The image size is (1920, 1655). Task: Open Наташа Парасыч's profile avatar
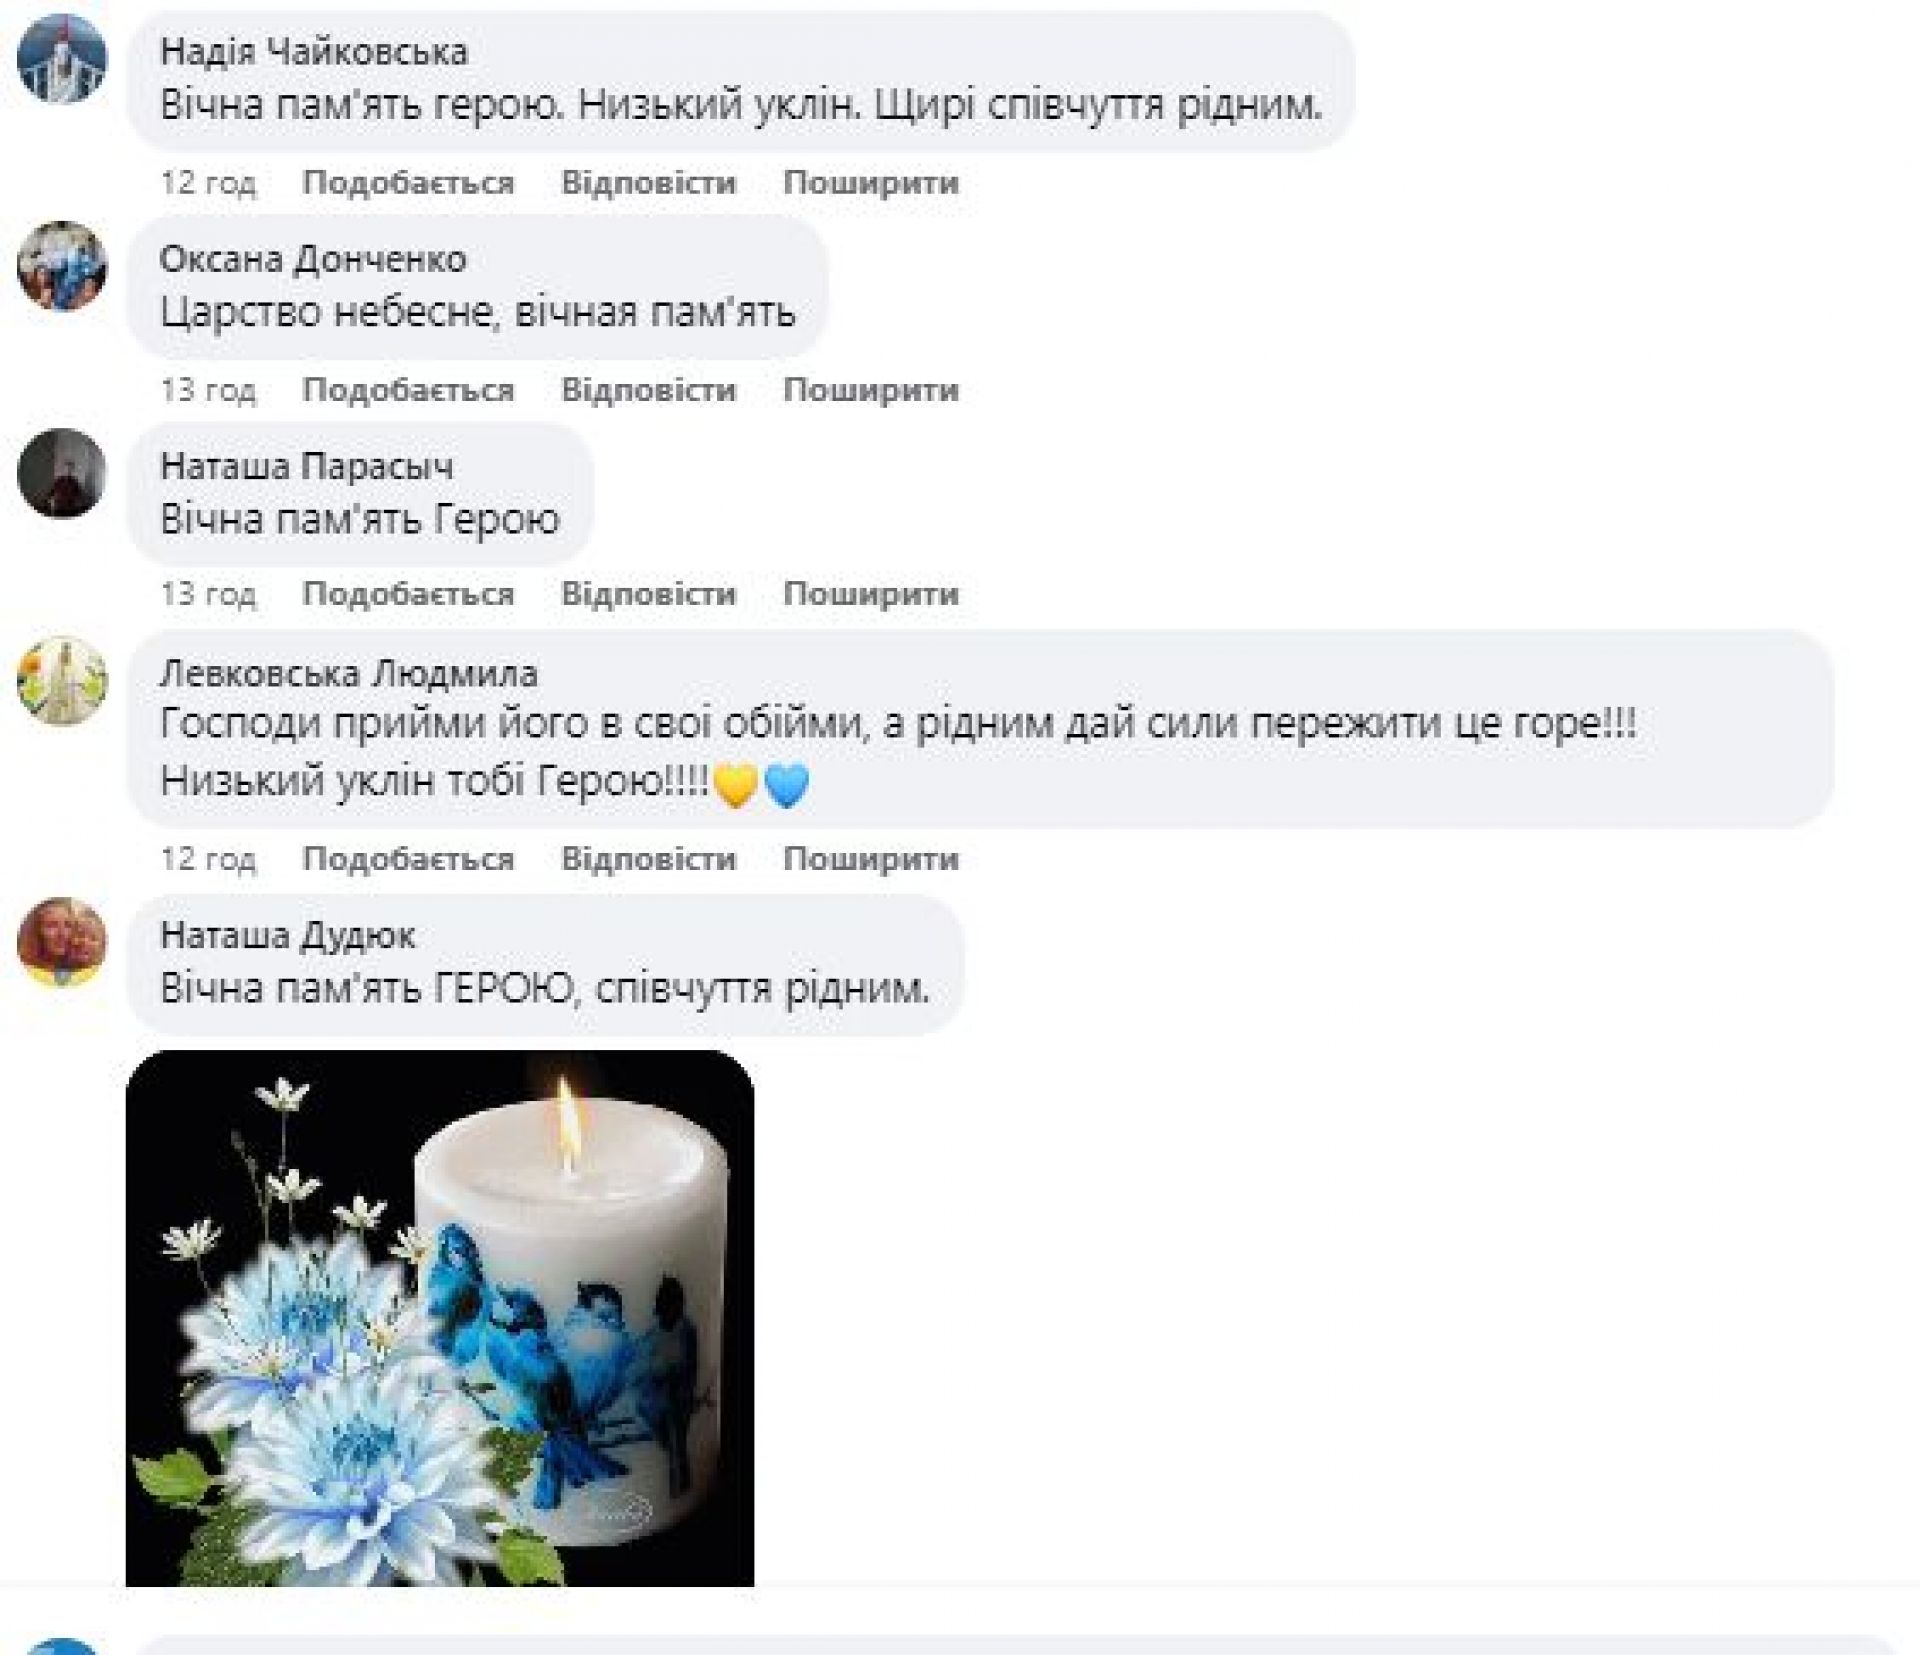coord(62,473)
